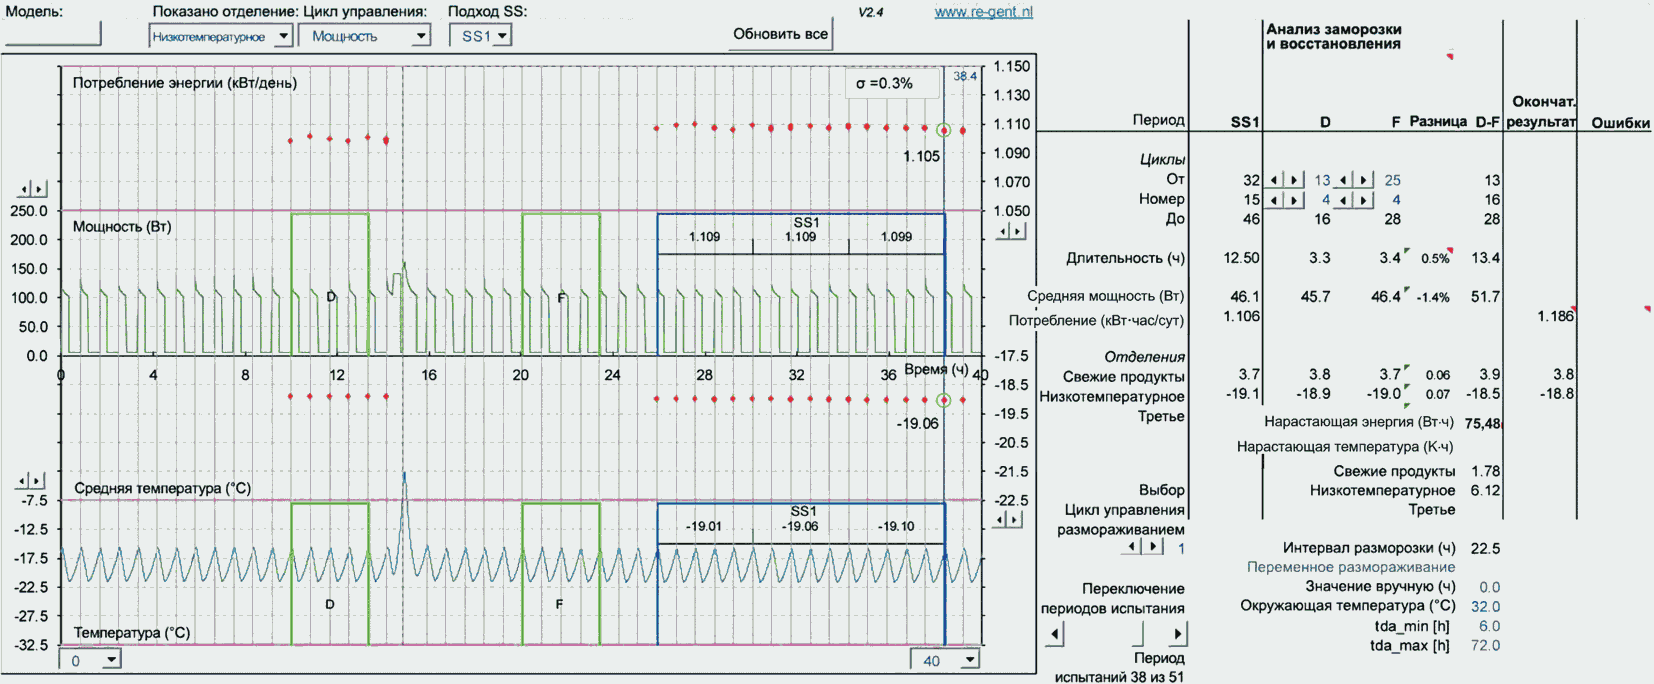1654x684 pixels.
Task: Click left arrow for D period 'Номер' value
Action: coord(1274,200)
